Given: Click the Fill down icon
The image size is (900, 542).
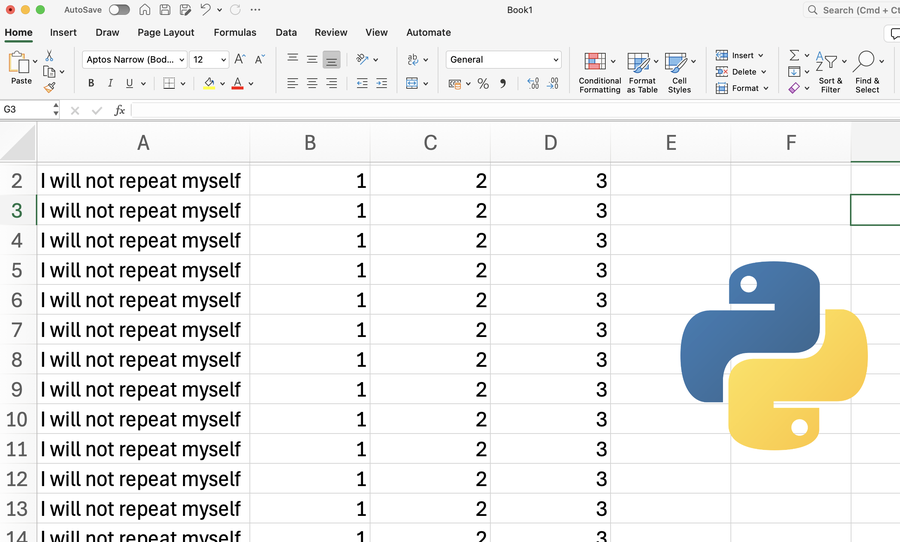Looking at the screenshot, I should point(794,72).
